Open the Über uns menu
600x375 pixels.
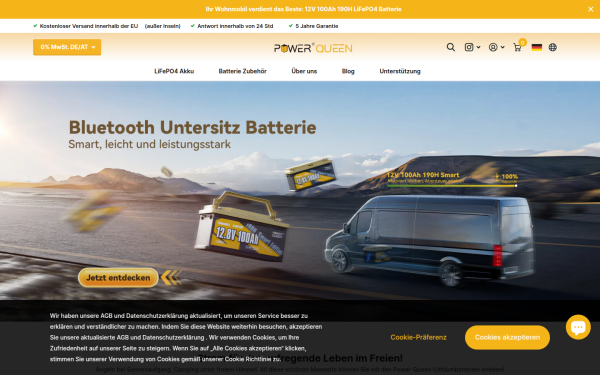(304, 71)
